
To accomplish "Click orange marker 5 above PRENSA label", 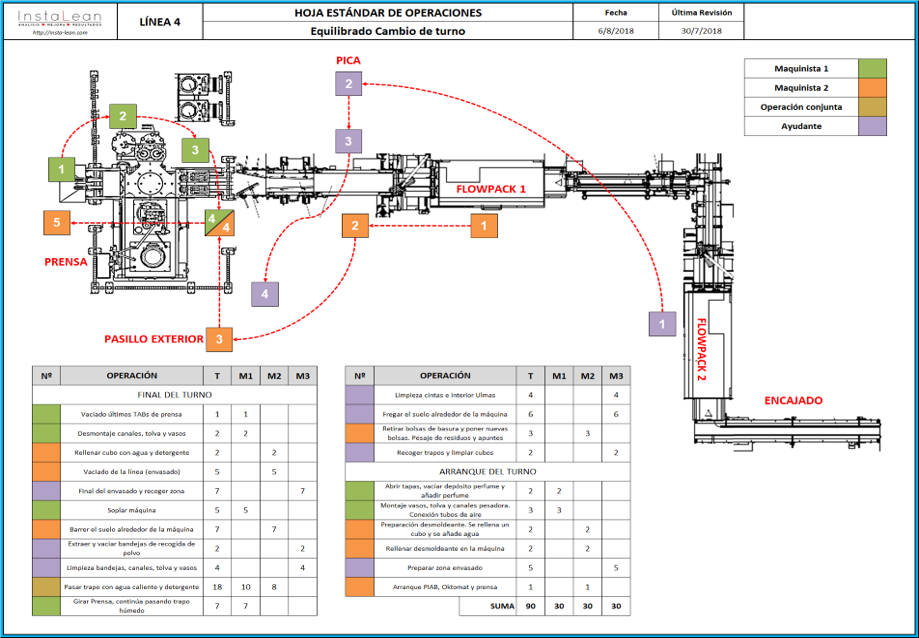I will (x=58, y=223).
